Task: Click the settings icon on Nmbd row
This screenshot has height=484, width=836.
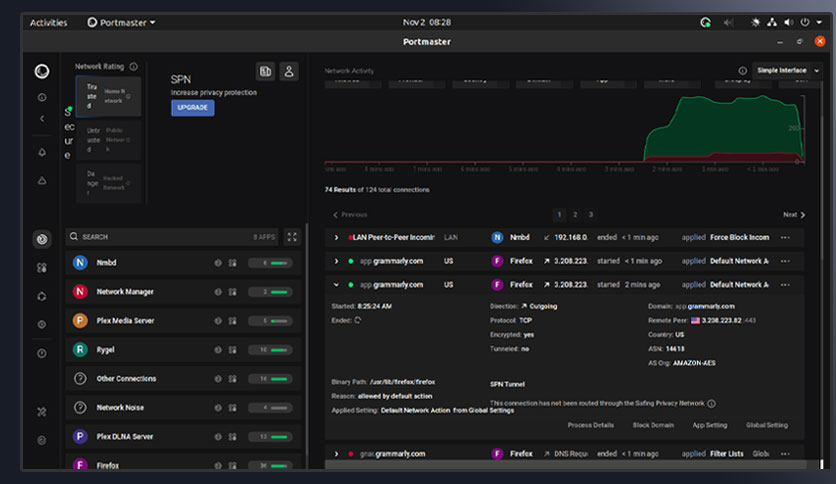Action: [x=232, y=263]
